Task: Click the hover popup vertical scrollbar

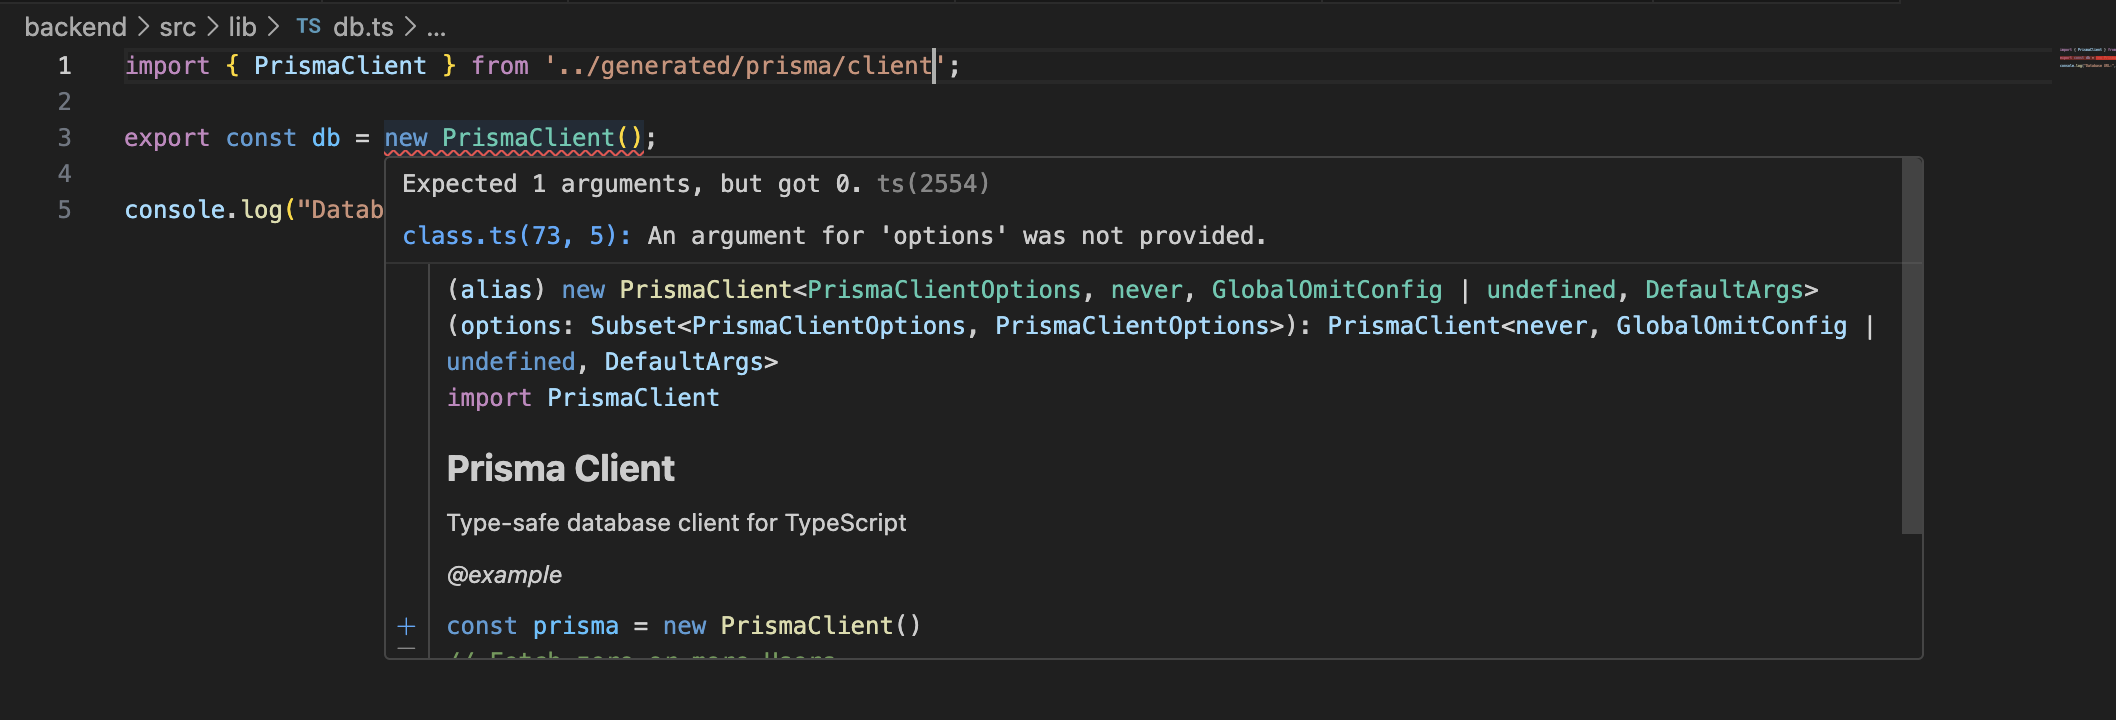Action: [1911, 345]
